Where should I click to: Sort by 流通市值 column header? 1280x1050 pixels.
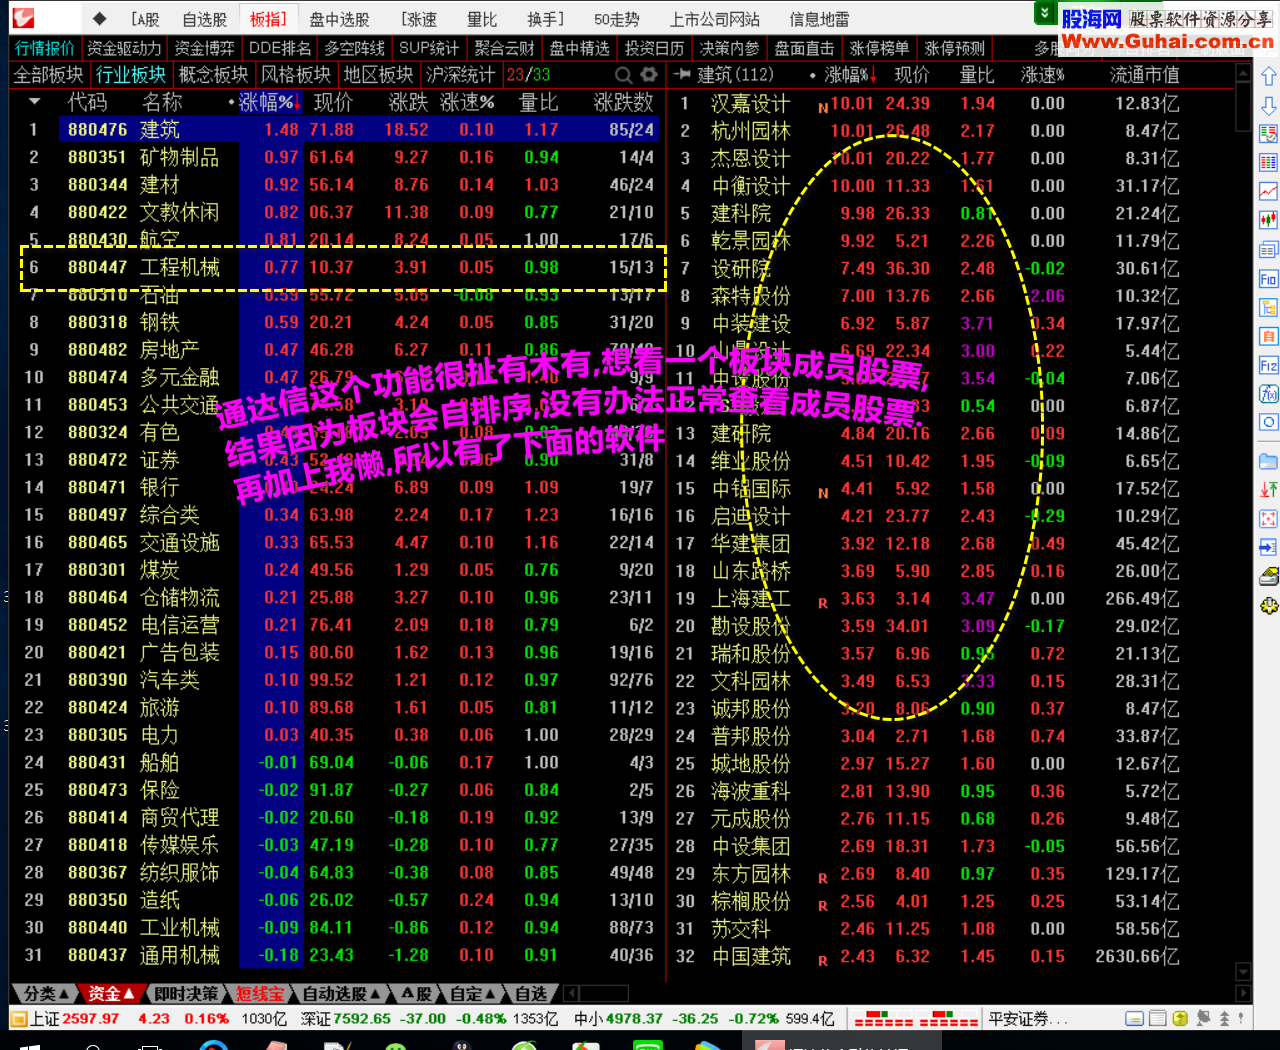(1144, 75)
